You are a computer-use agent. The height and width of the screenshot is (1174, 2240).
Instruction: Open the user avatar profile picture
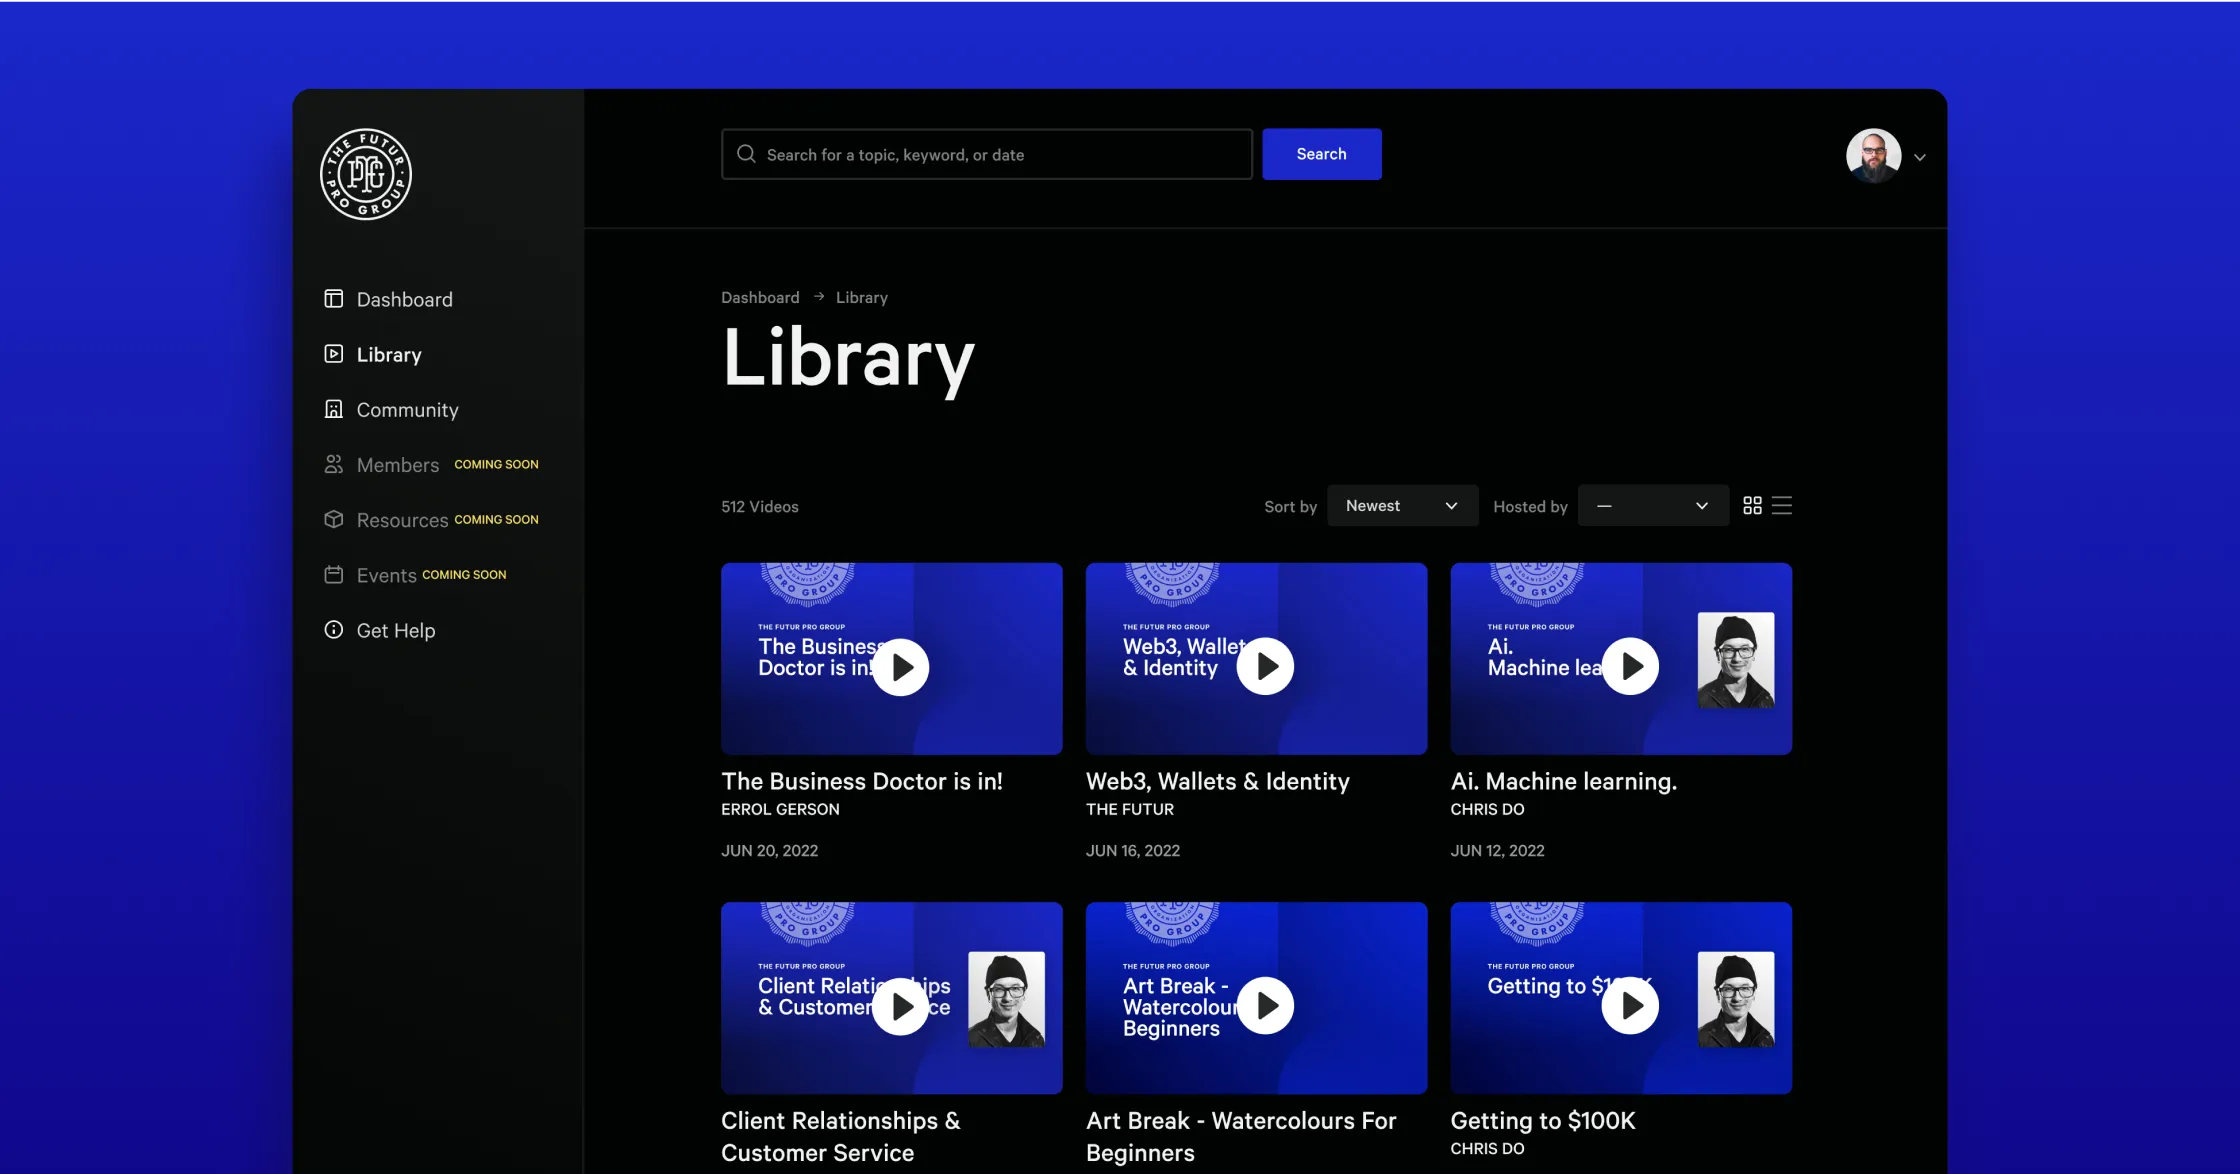(1873, 155)
